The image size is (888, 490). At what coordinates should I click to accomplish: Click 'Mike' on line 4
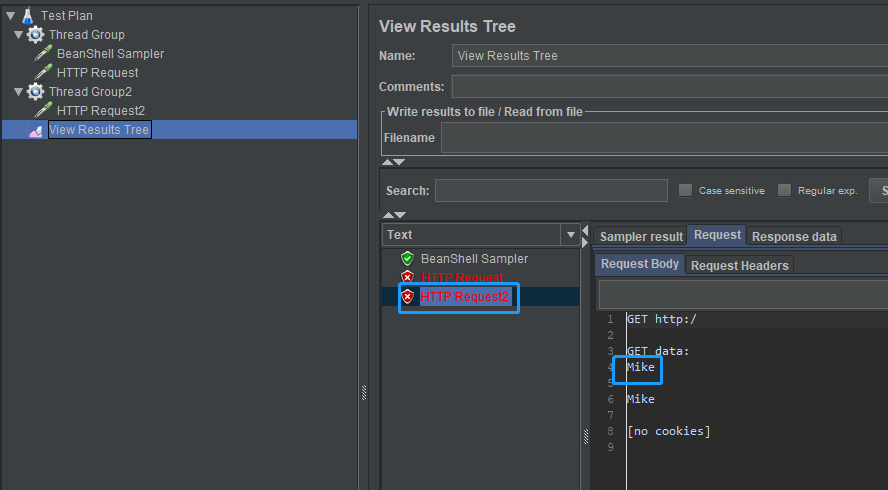click(x=641, y=367)
